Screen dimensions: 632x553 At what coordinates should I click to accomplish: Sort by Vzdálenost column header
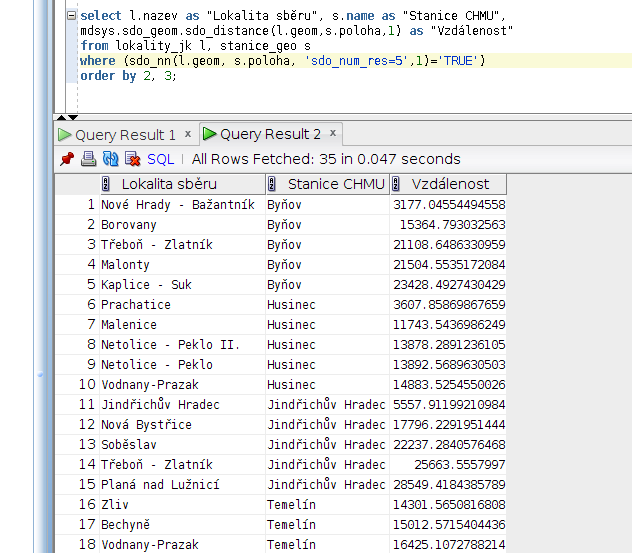pos(448,184)
